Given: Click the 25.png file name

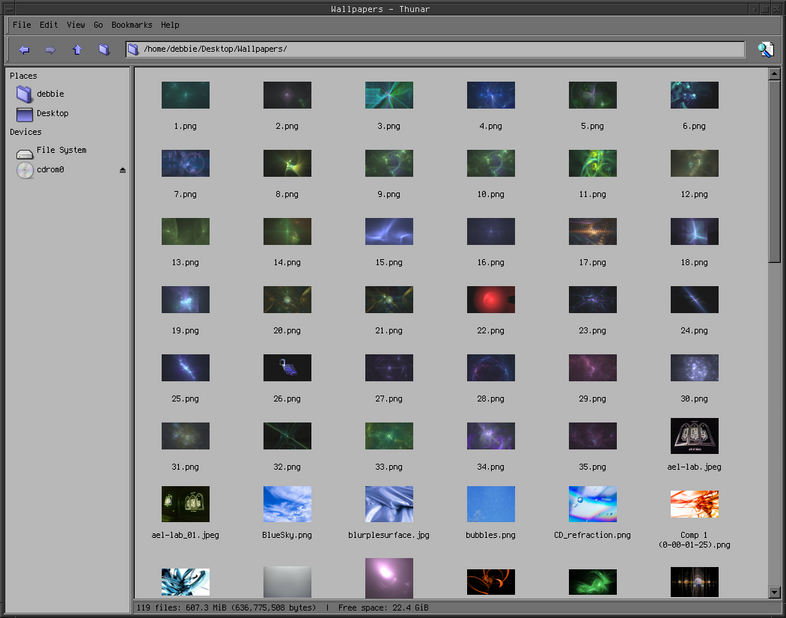Looking at the screenshot, I should pyautogui.click(x=185, y=399).
